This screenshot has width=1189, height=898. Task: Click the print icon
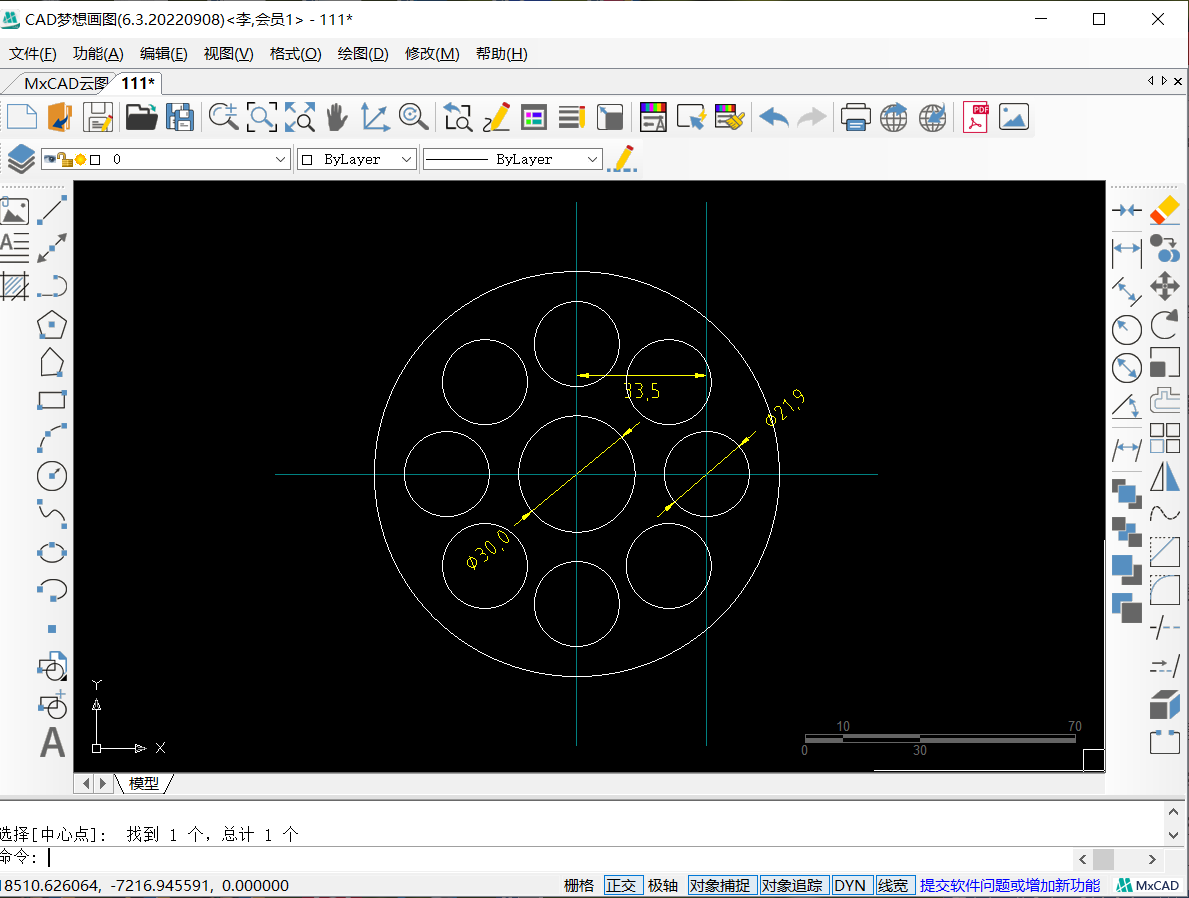click(x=855, y=118)
